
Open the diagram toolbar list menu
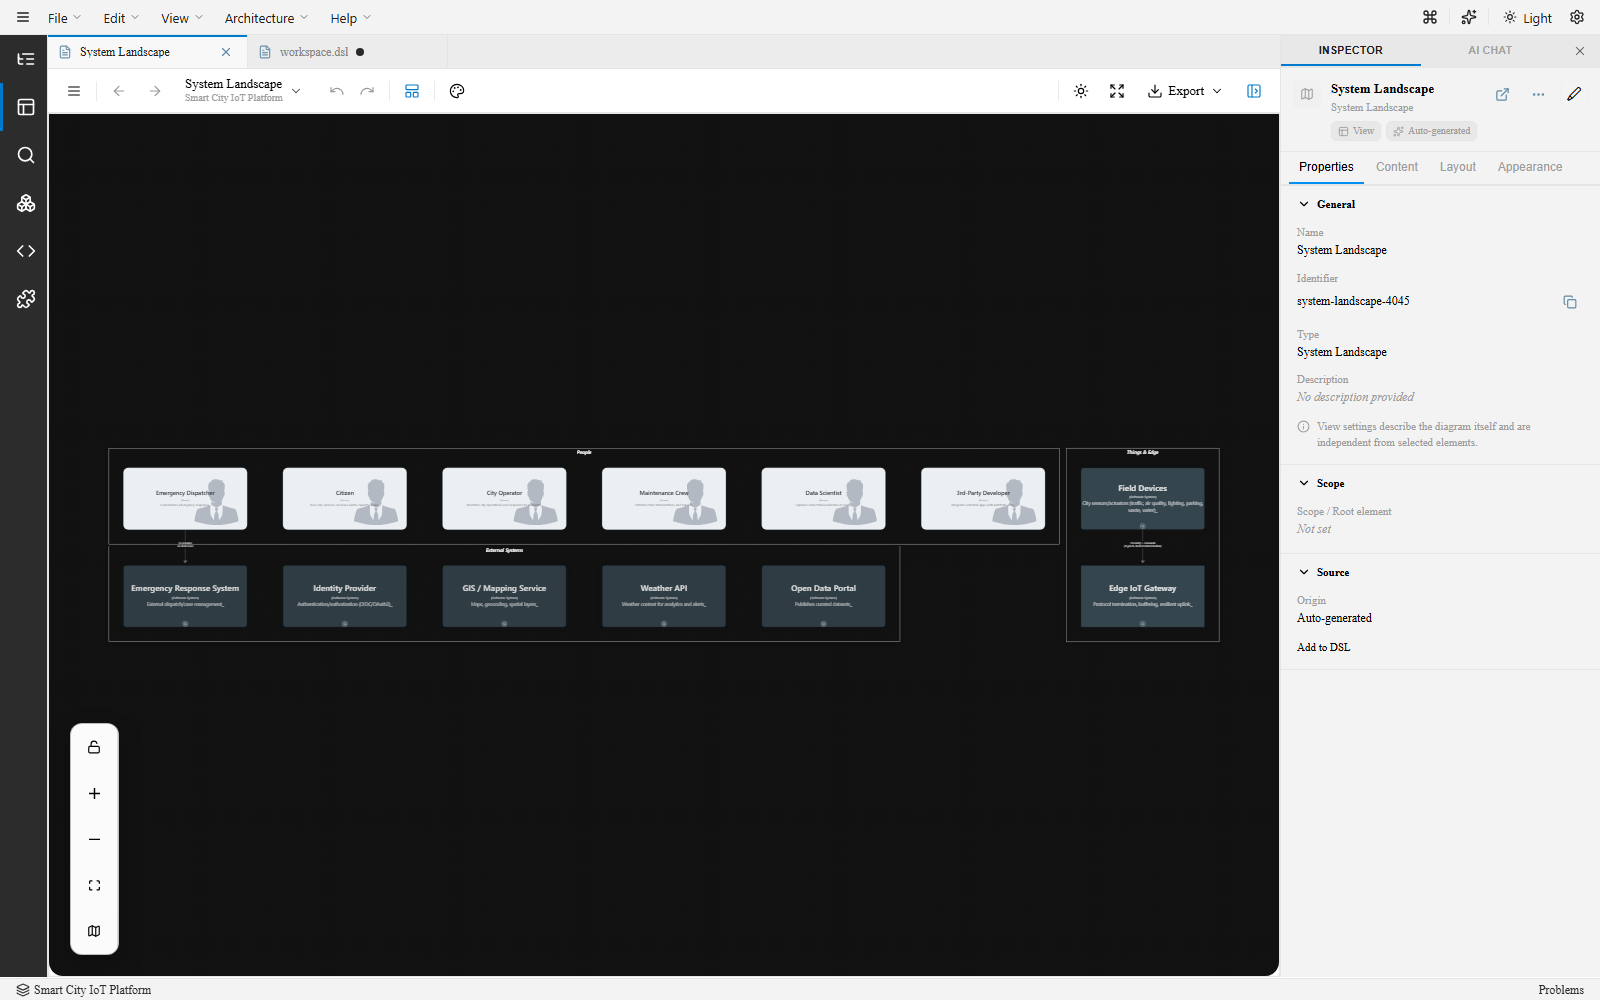point(74,91)
